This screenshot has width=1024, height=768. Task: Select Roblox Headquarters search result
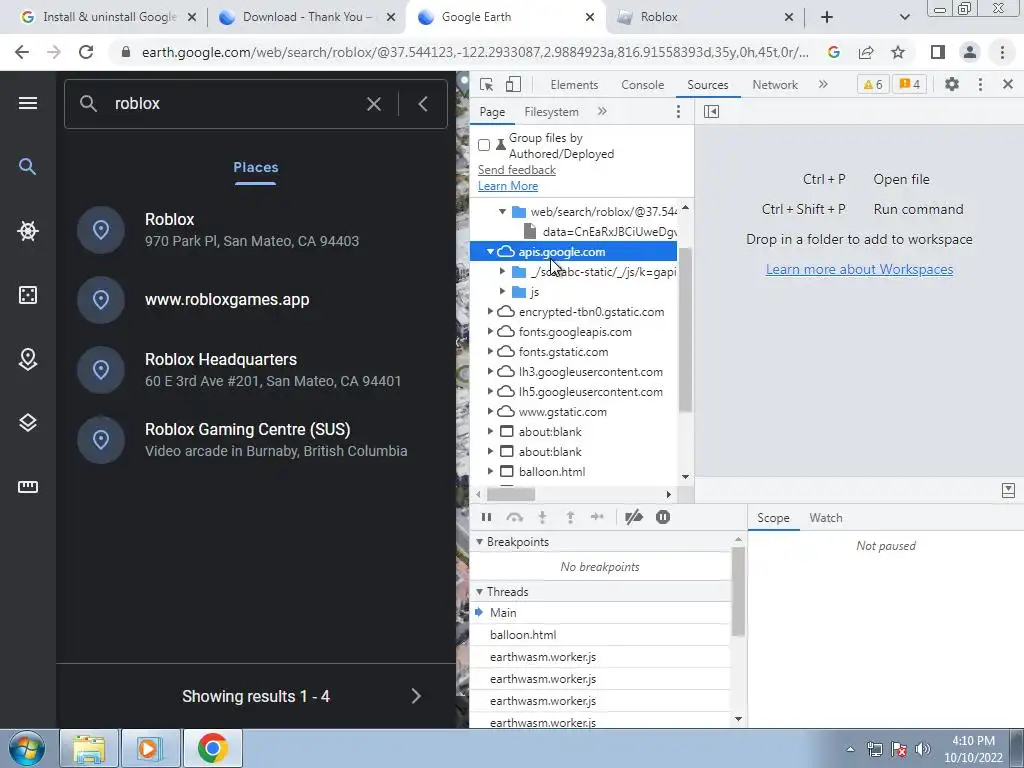(x=256, y=370)
